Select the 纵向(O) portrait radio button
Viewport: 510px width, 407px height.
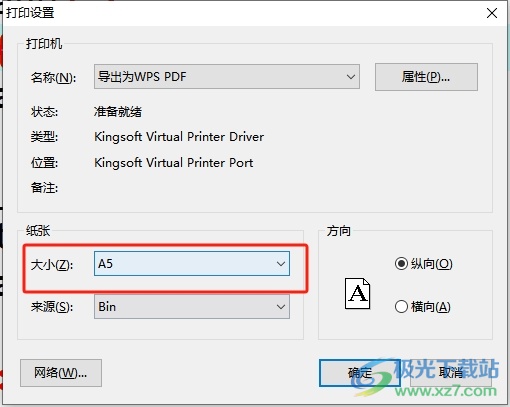point(401,264)
